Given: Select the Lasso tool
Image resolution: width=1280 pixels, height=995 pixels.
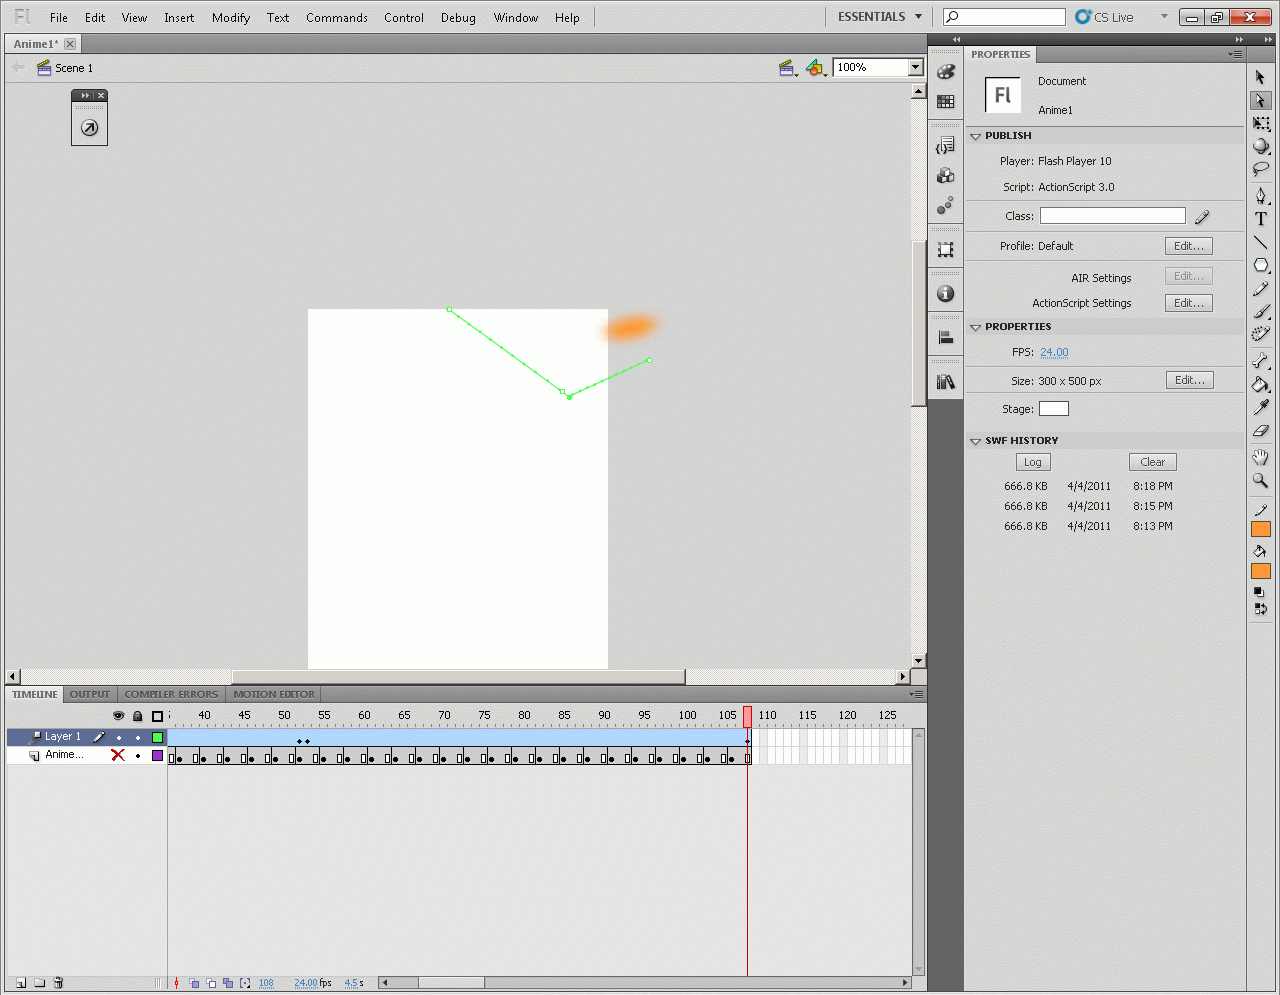Looking at the screenshot, I should point(1260,169).
